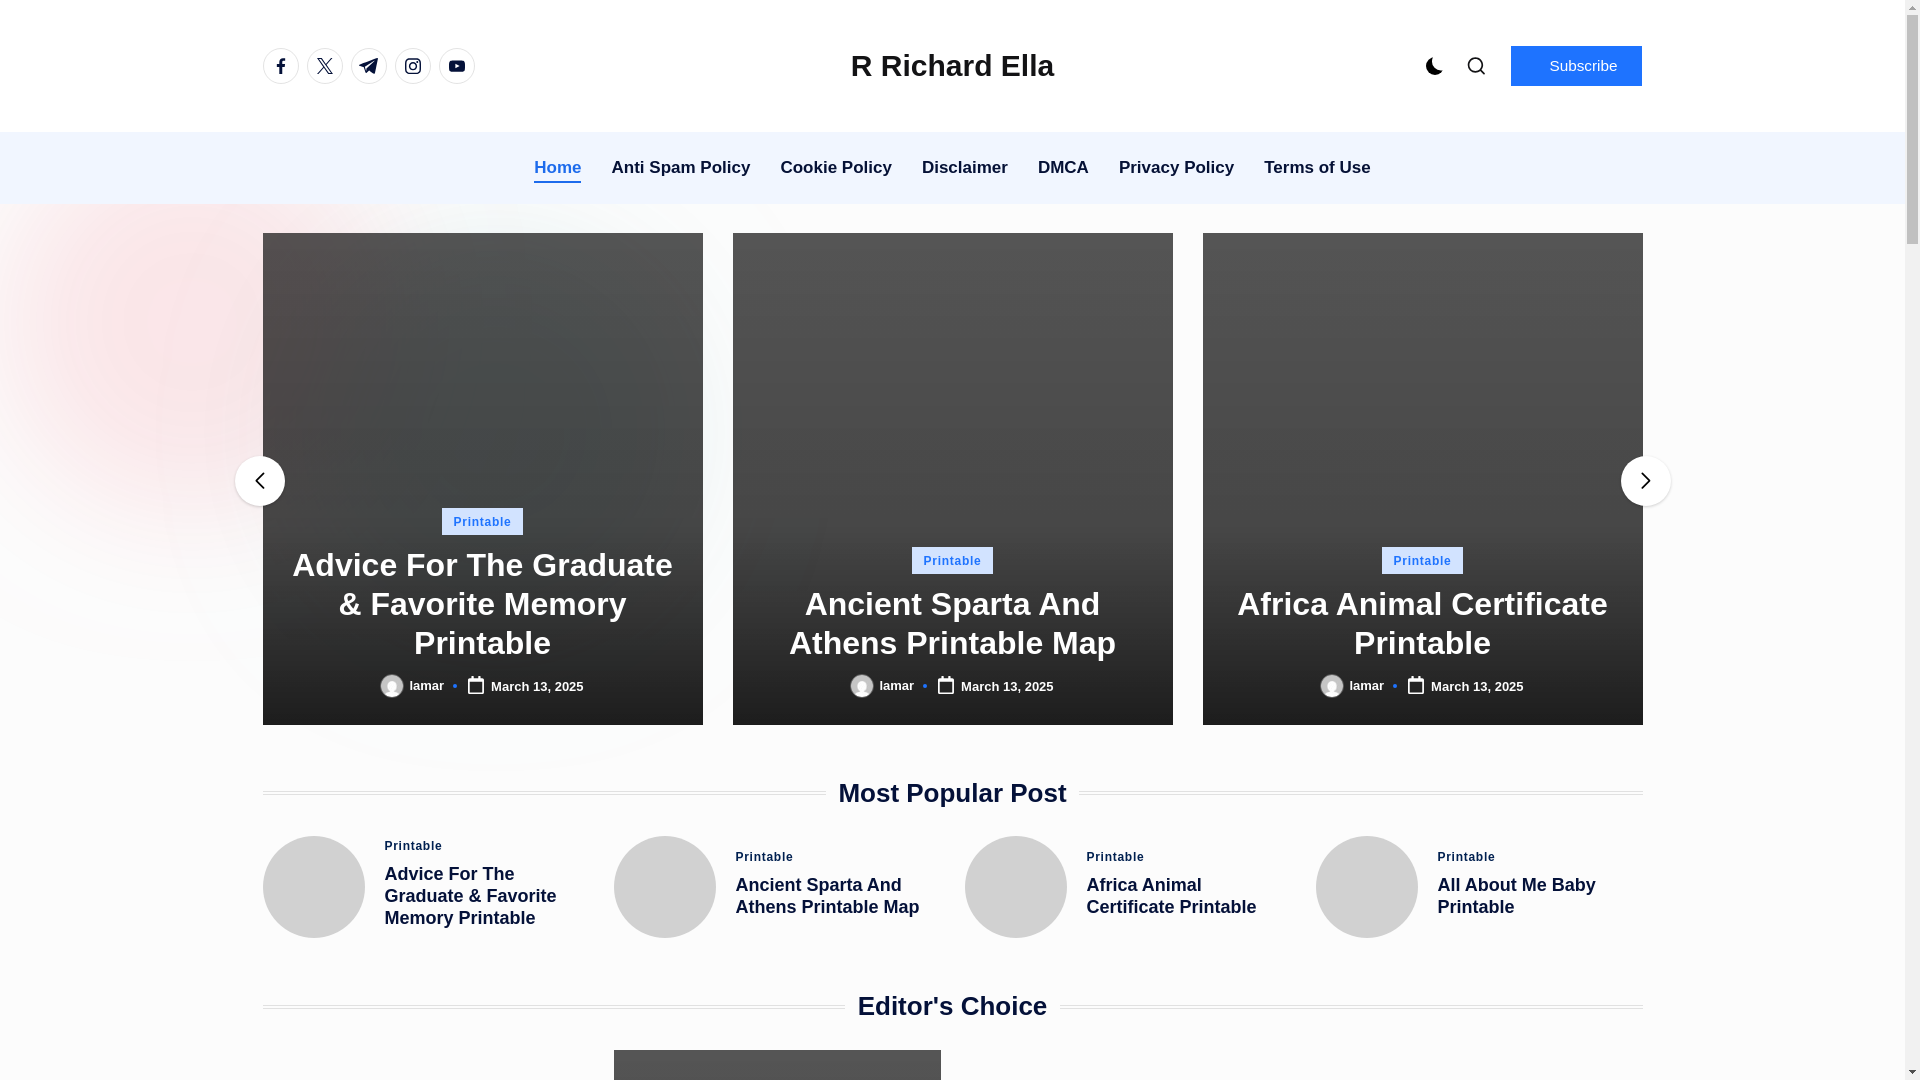Image resolution: width=1920 pixels, height=1080 pixels.
Task: Open the Cookie Policy page
Action: 836,168
